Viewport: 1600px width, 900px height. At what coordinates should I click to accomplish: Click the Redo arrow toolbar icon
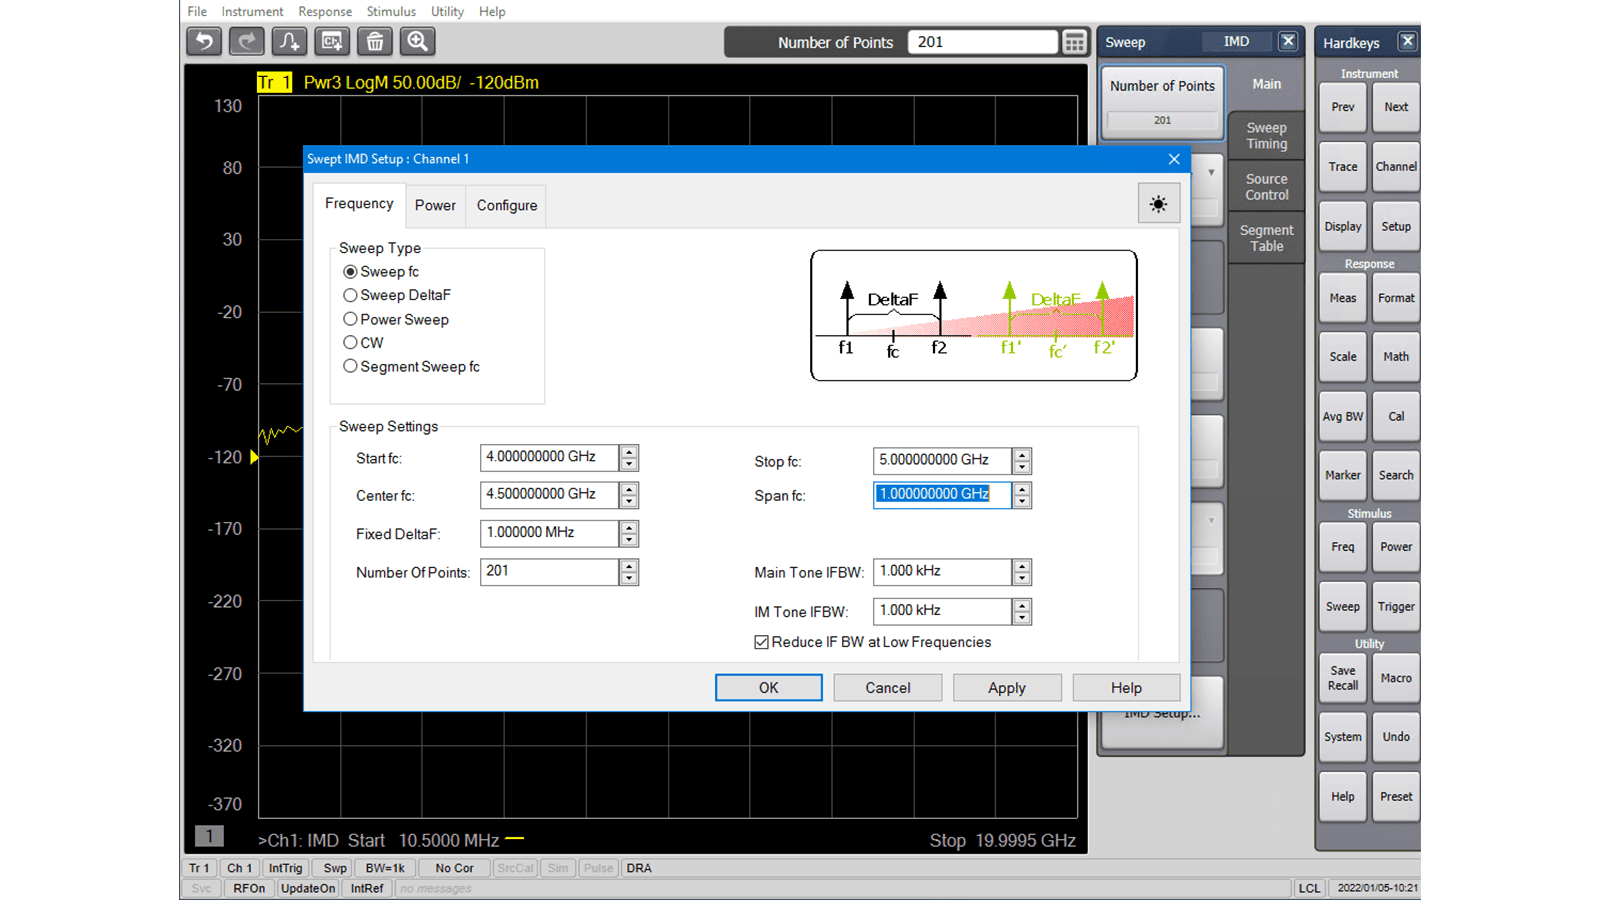click(x=246, y=41)
